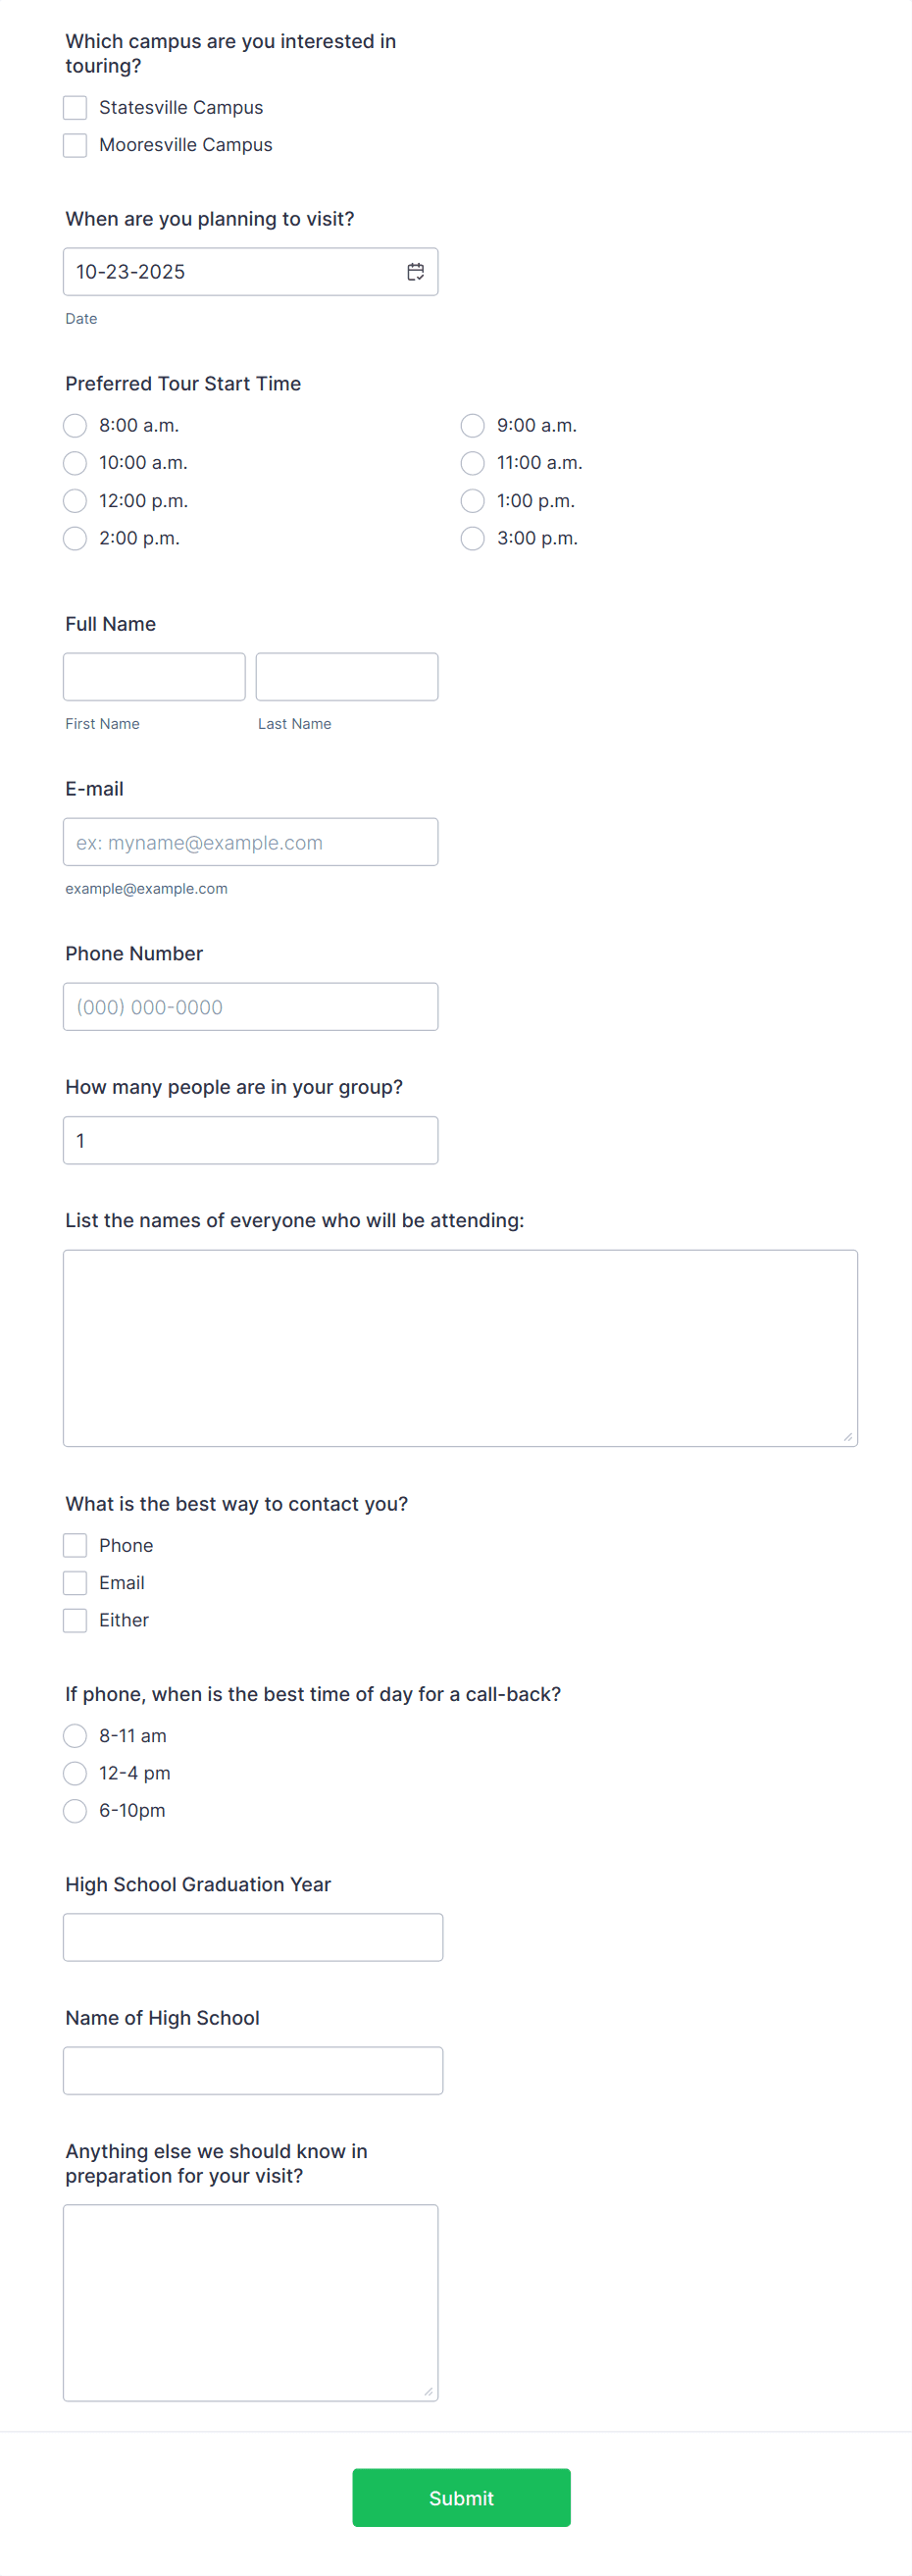Click the Submit button
This screenshot has width=912, height=2576.
(460, 2497)
